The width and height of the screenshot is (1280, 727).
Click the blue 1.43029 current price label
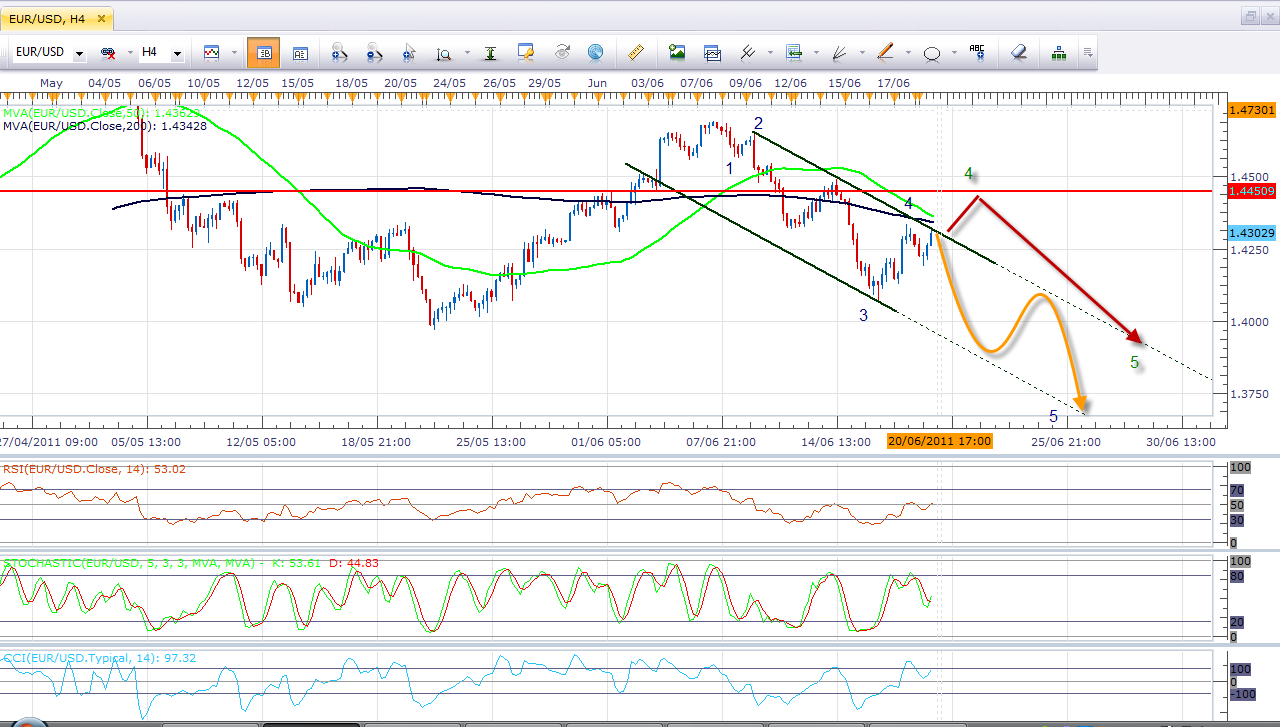click(1251, 232)
